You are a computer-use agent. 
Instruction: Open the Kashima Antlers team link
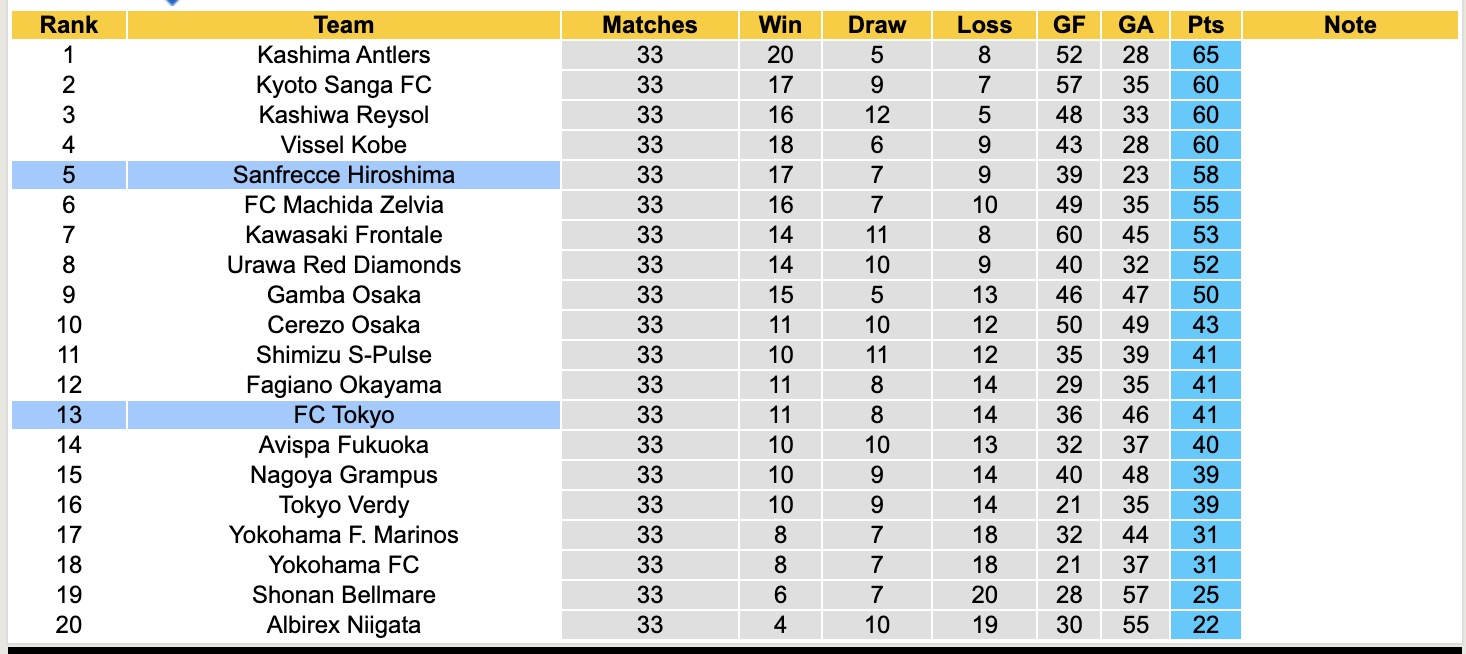coord(343,55)
